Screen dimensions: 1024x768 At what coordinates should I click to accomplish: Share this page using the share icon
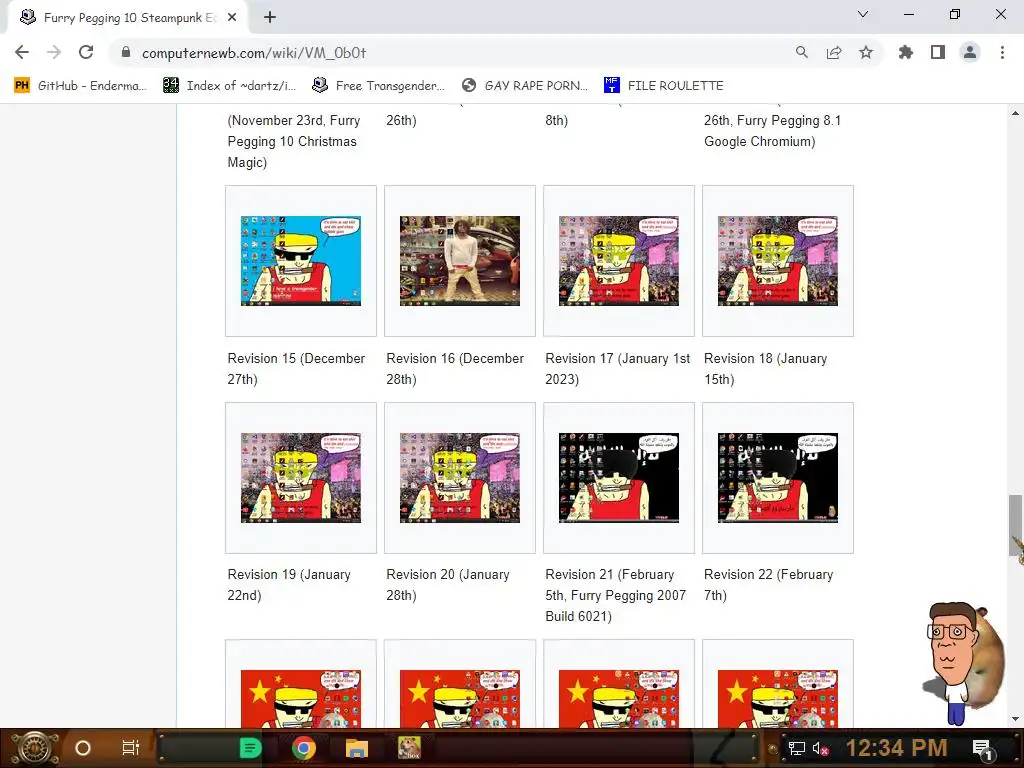click(833, 52)
